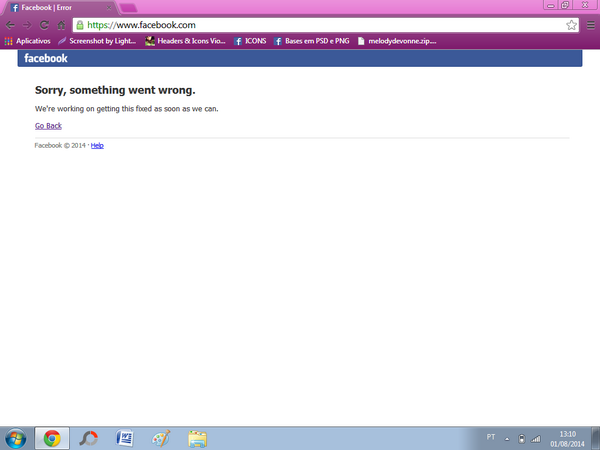Switch to Chrome in the taskbar

[x=52, y=439]
